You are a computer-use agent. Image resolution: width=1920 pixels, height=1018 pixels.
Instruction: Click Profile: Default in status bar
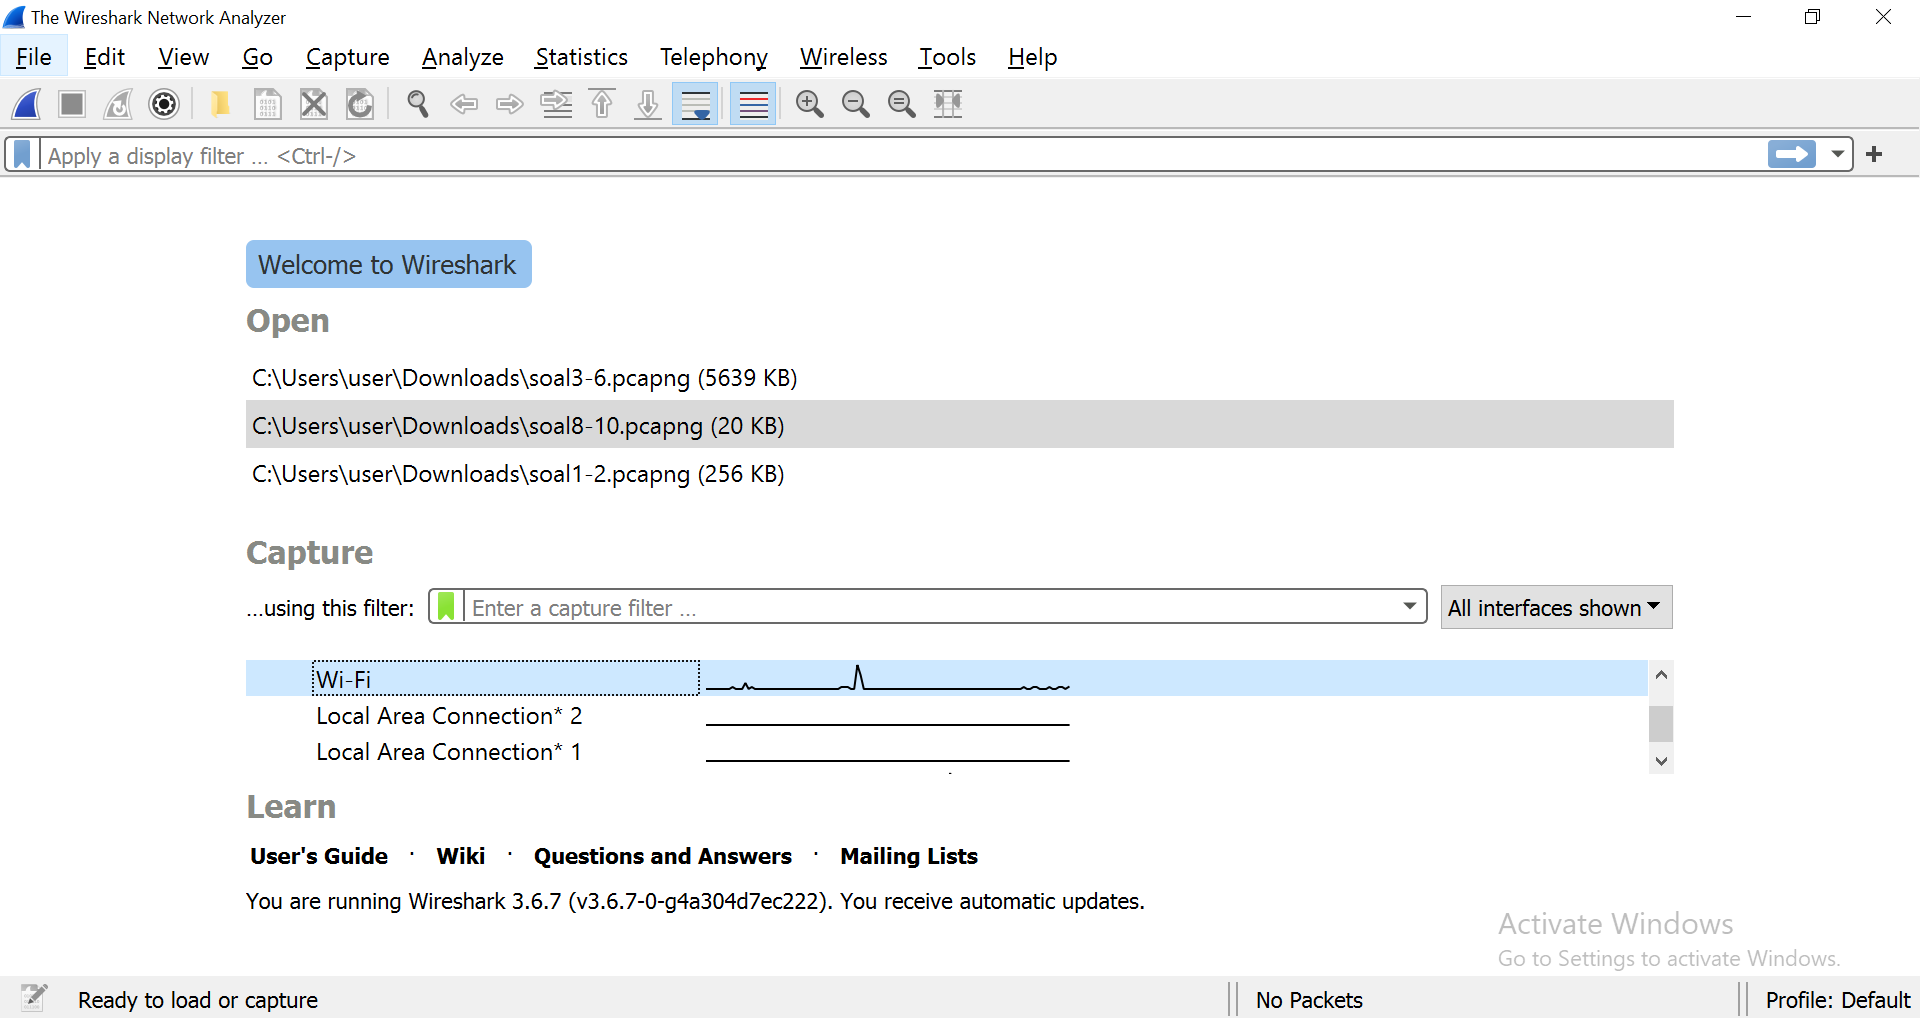[1837, 1000]
